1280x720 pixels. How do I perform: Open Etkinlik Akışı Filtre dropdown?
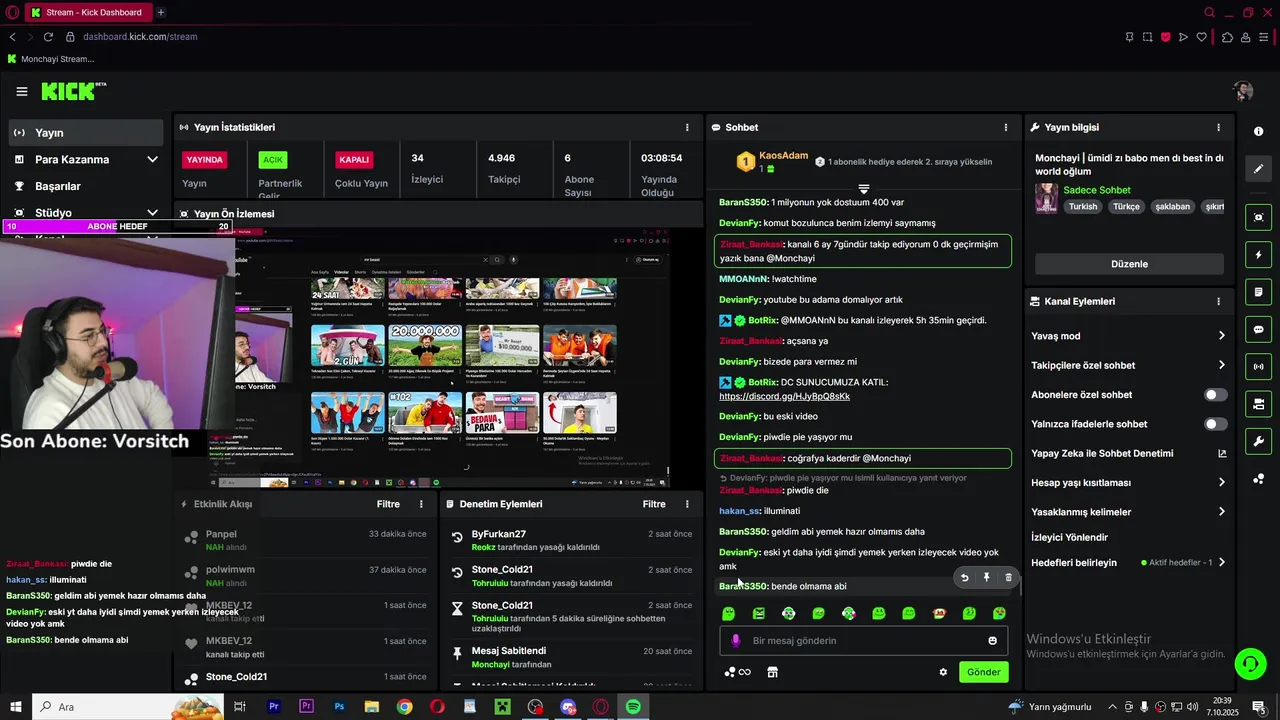[388, 504]
